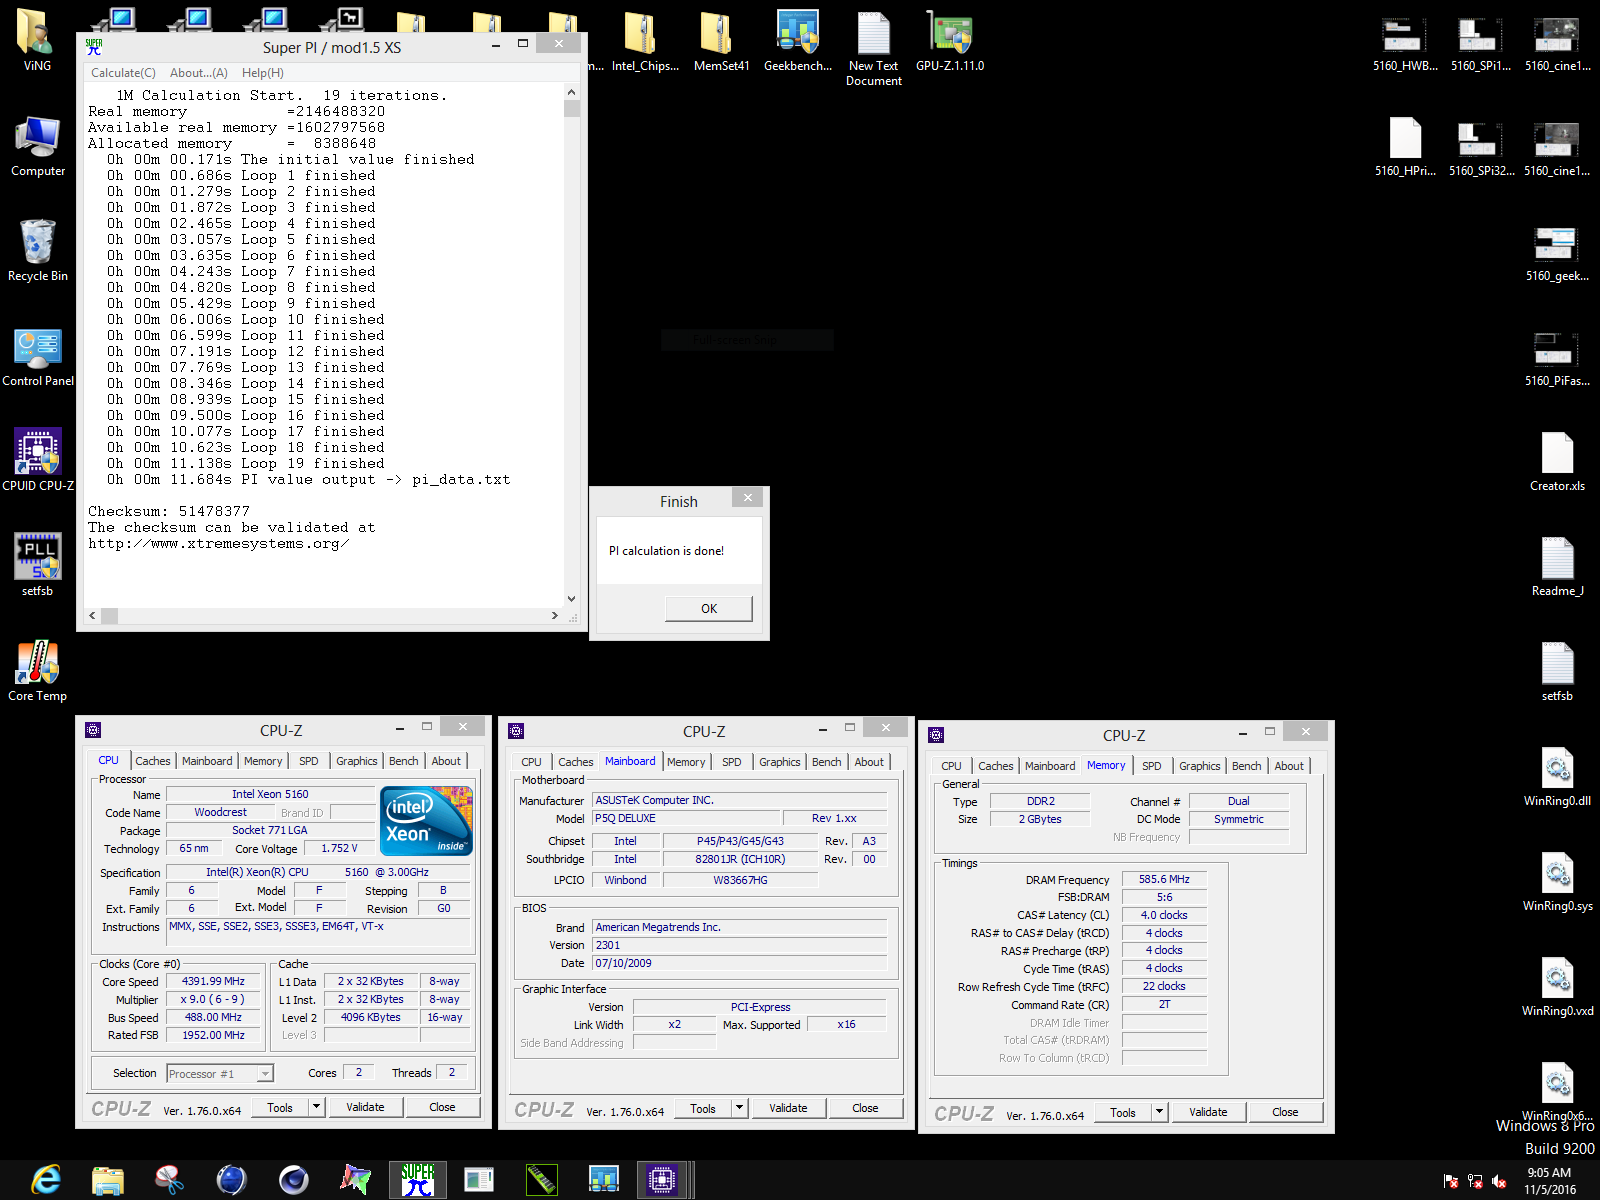
Task: Click Super PI horizontal scrollbar left arrow
Action: (93, 616)
